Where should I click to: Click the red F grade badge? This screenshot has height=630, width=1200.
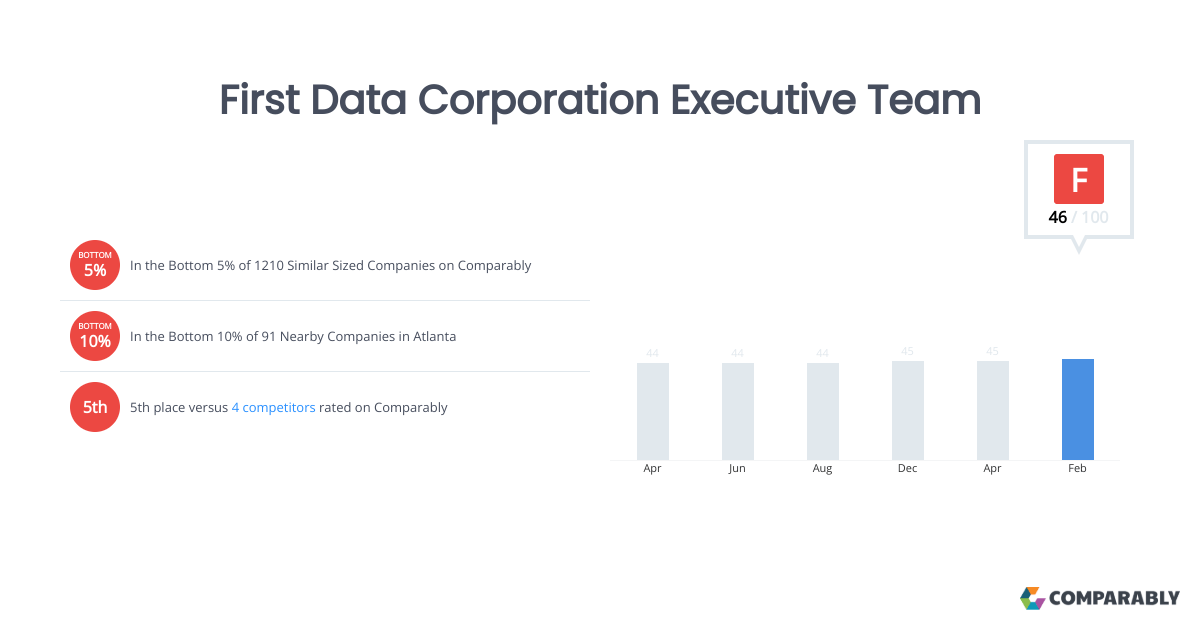pos(1078,179)
